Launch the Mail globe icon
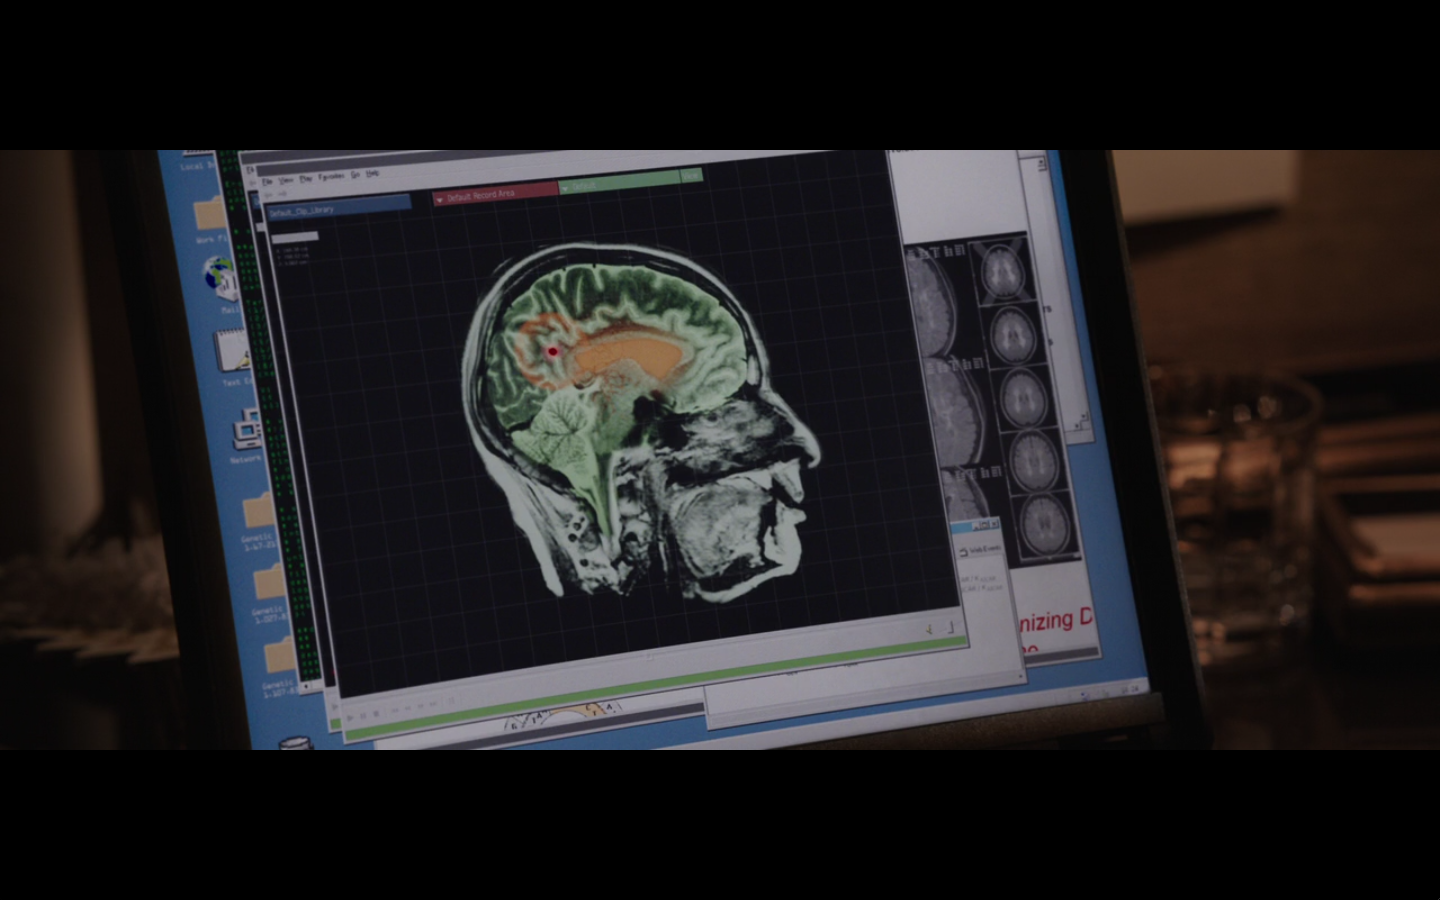1440x900 pixels. 218,275
